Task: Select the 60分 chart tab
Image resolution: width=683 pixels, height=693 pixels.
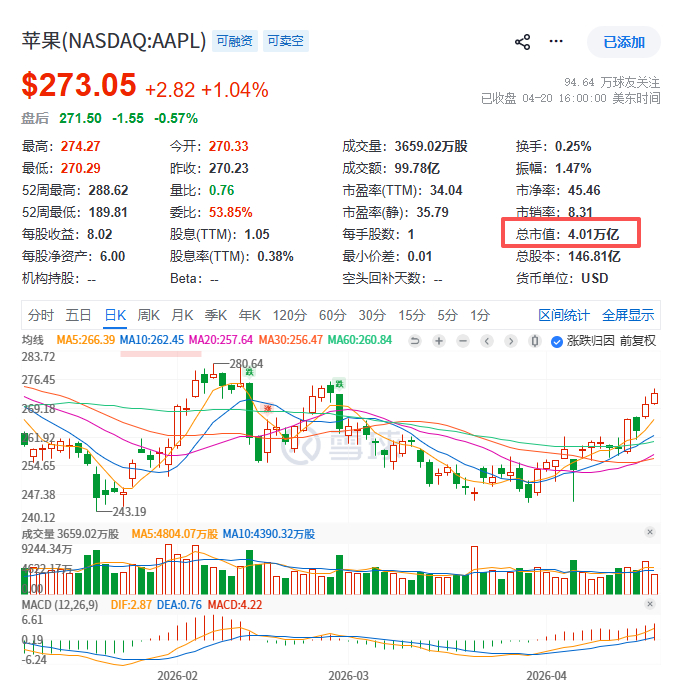Action: tap(332, 315)
